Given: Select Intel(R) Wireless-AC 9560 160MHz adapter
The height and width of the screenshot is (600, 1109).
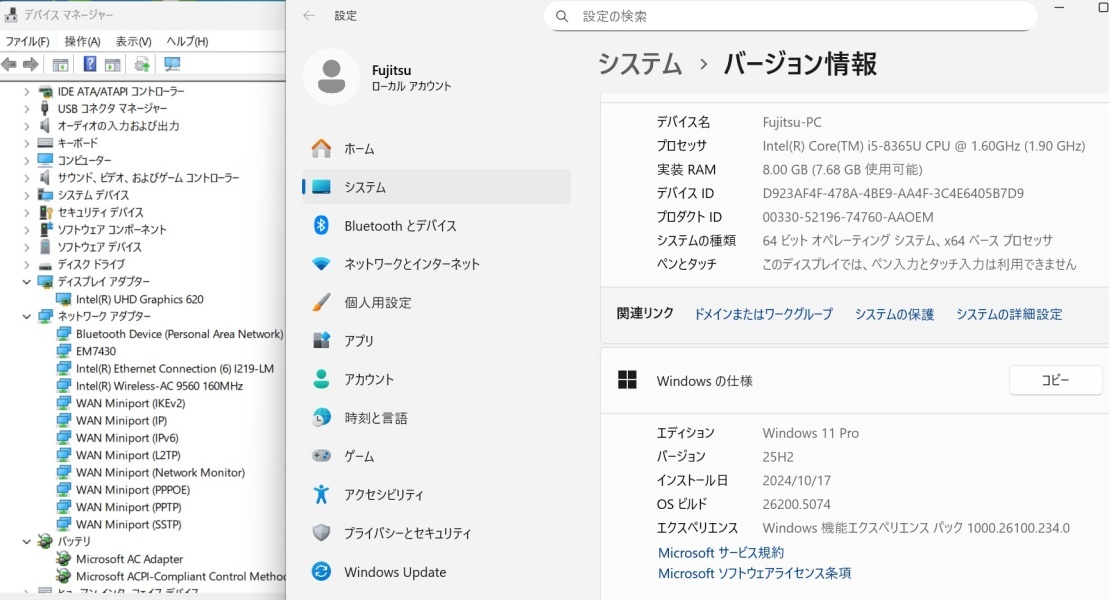Looking at the screenshot, I should click(159, 386).
